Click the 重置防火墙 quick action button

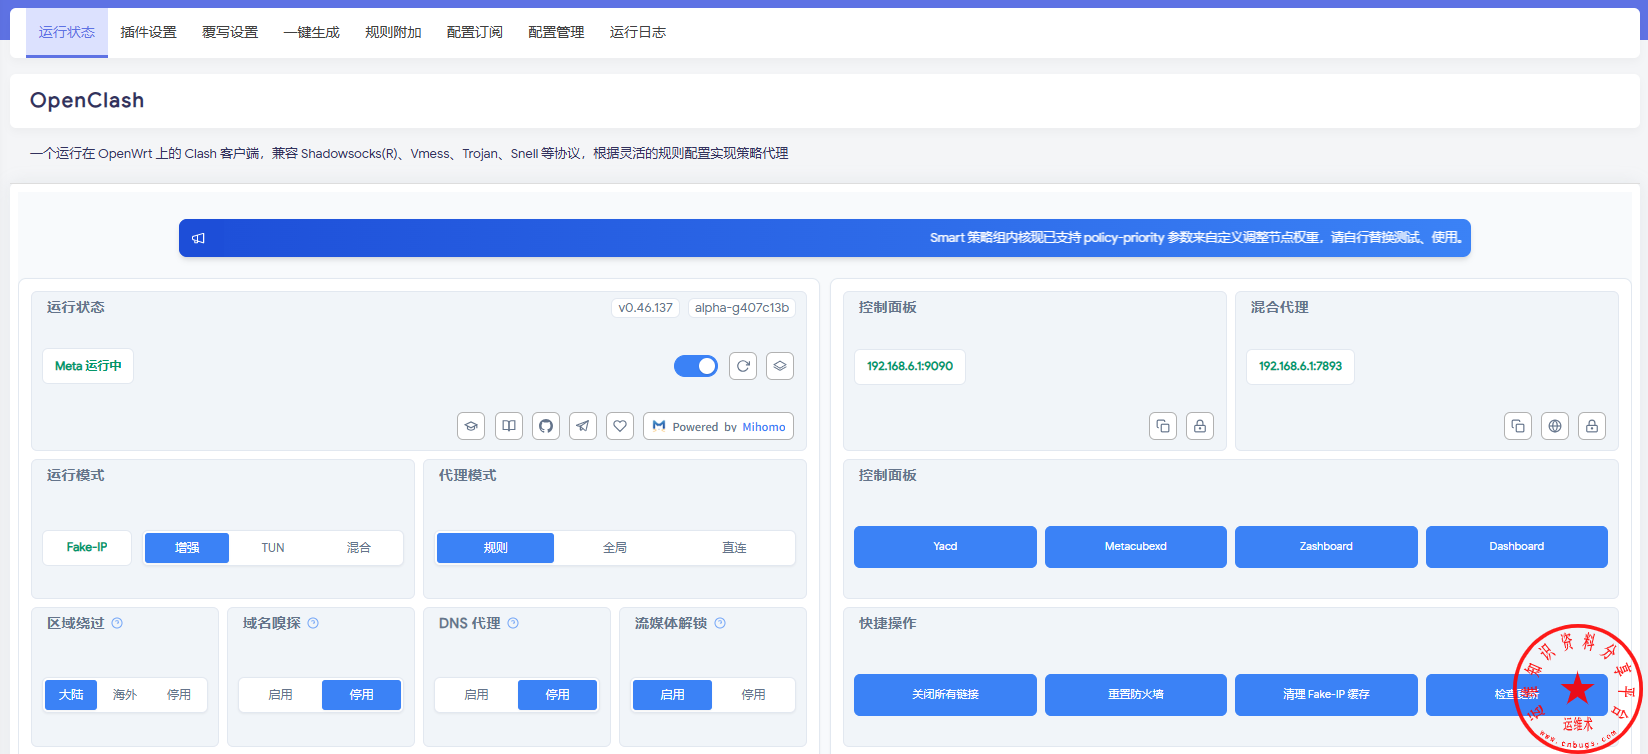tap(1136, 695)
